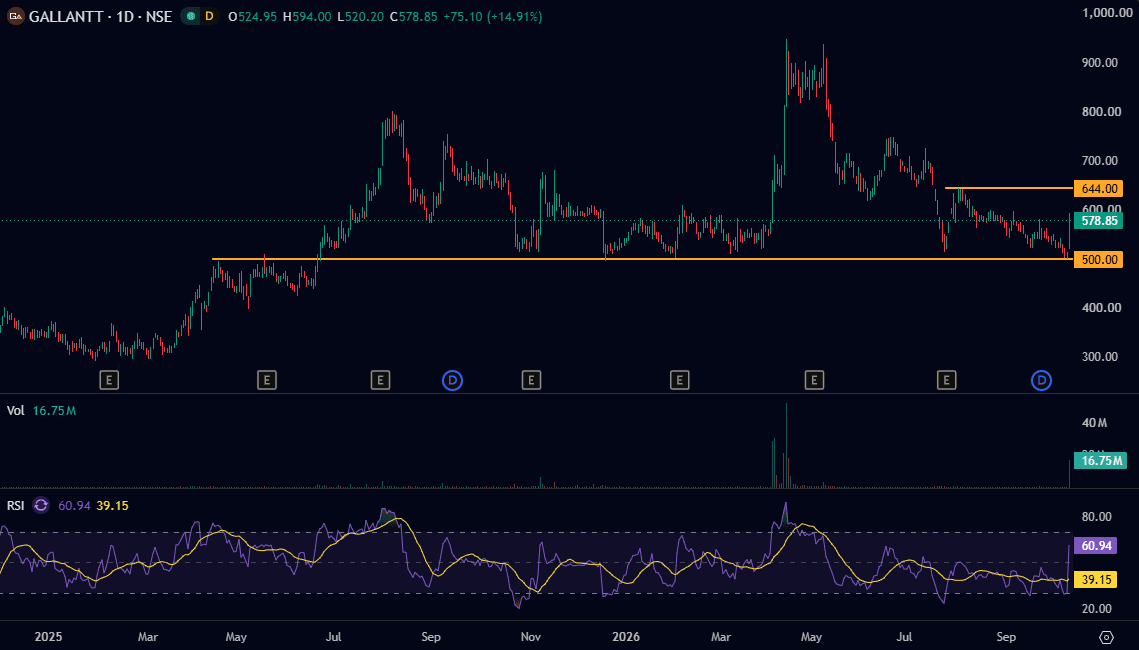Click the earnings E marker after 2026 label
The image size is (1139, 650).
(x=679, y=380)
